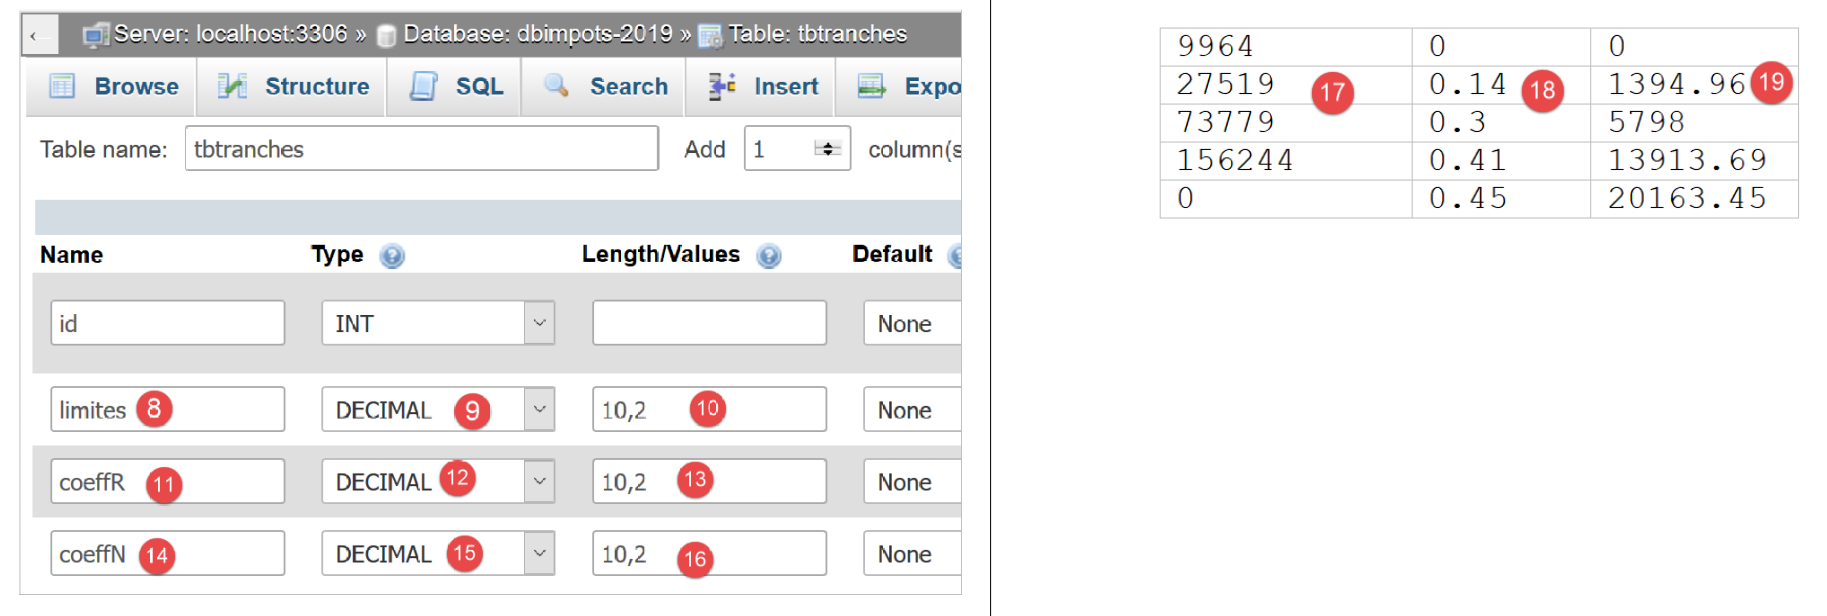Open the coeffN DECIMAL type dropdown
The image size is (1827, 616).
pos(539,553)
